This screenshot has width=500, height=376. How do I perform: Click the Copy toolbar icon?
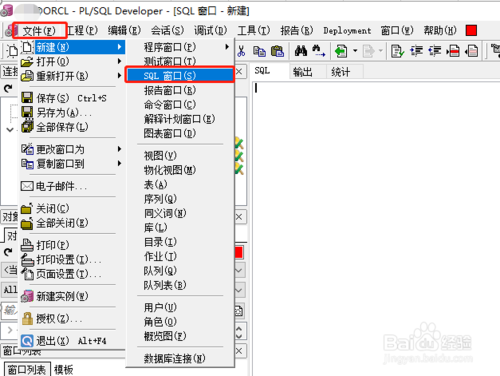pyautogui.click(x=259, y=51)
